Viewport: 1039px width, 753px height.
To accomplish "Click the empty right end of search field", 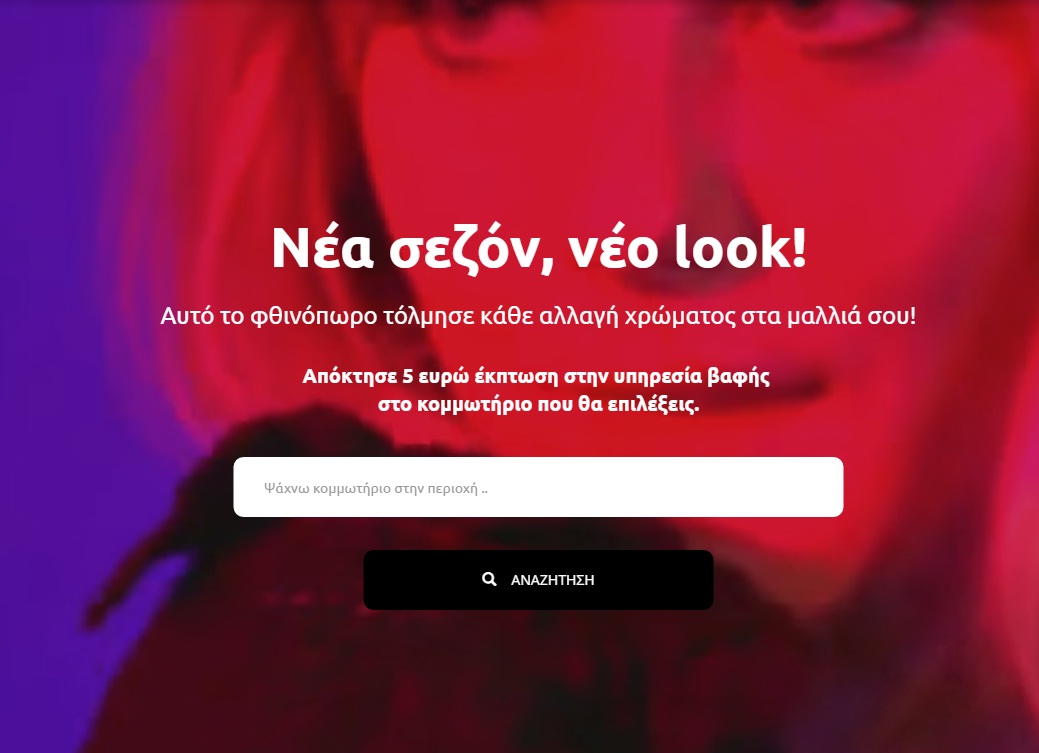I will (762, 487).
